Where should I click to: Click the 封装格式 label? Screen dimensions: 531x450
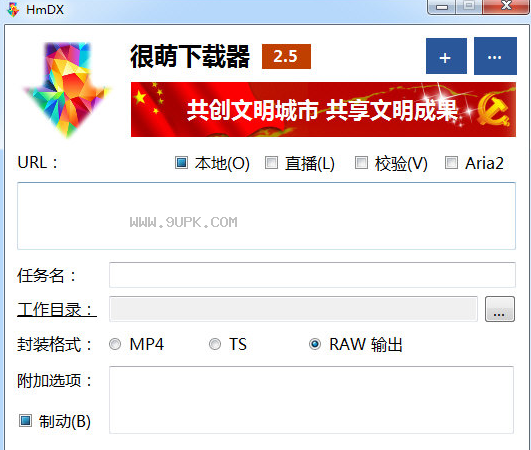(x=55, y=345)
